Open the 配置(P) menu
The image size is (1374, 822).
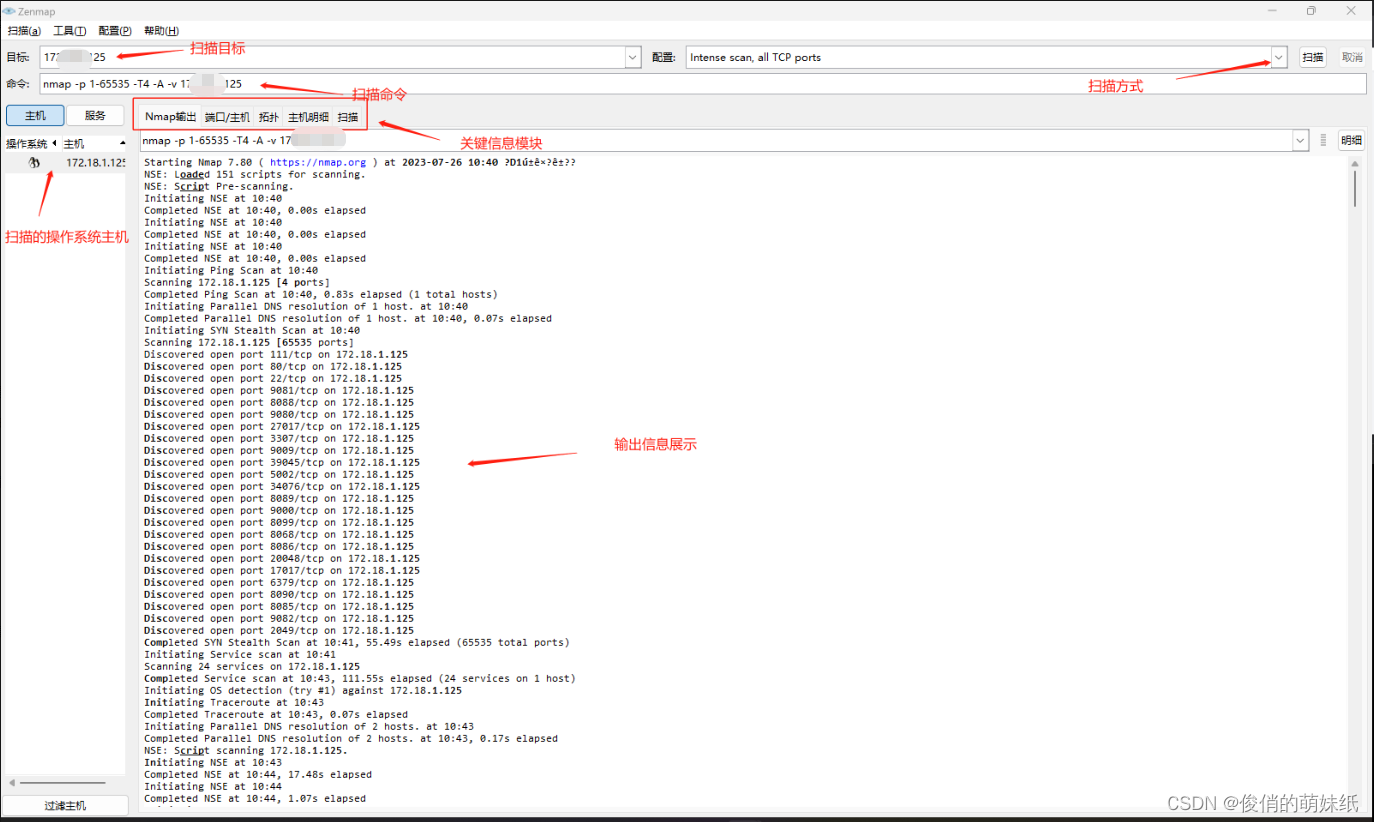coord(115,31)
